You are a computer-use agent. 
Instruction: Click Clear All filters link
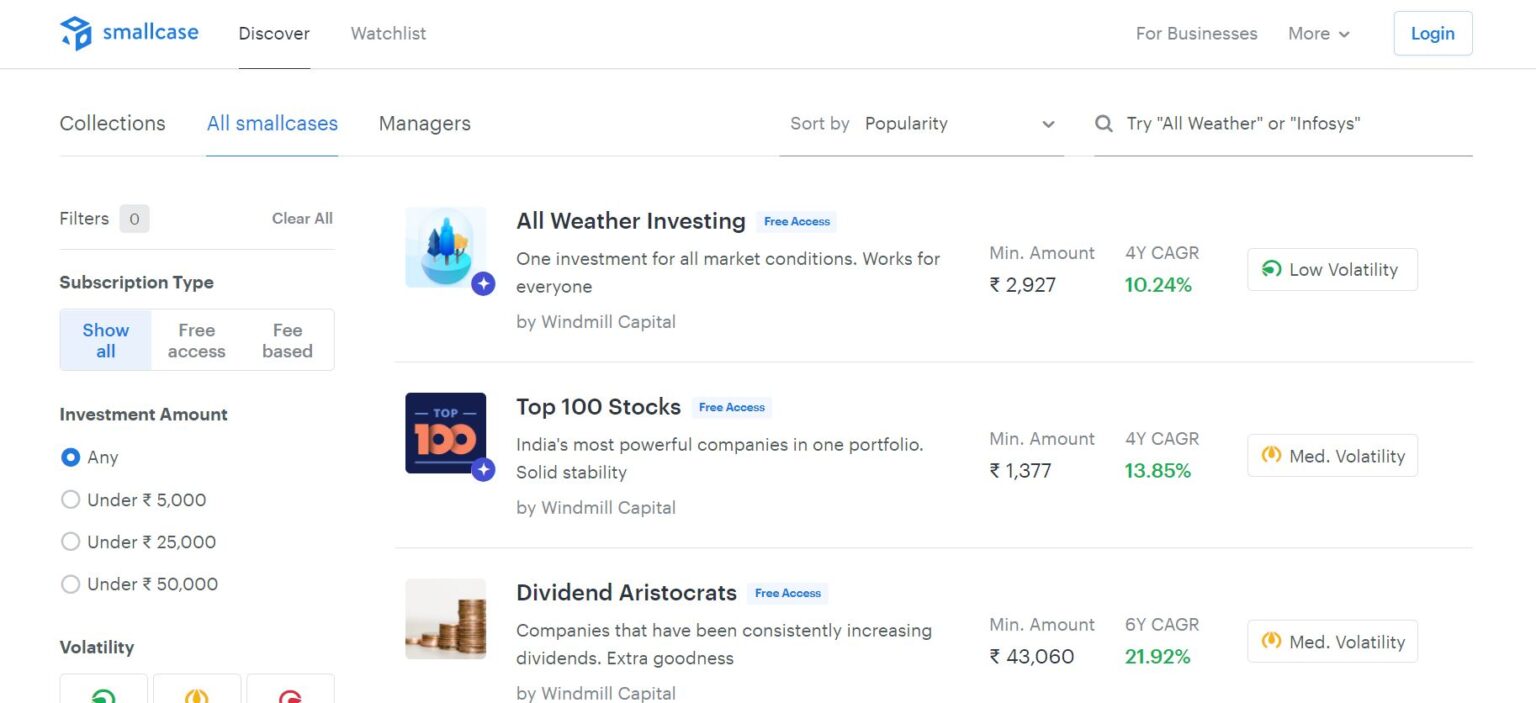(302, 218)
